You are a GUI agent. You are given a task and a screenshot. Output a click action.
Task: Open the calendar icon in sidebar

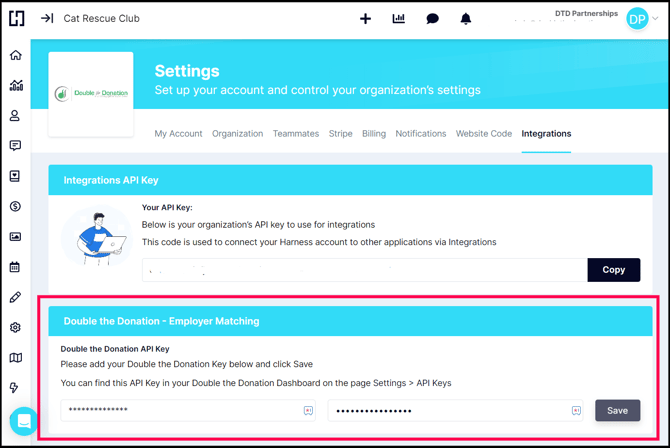click(x=15, y=267)
